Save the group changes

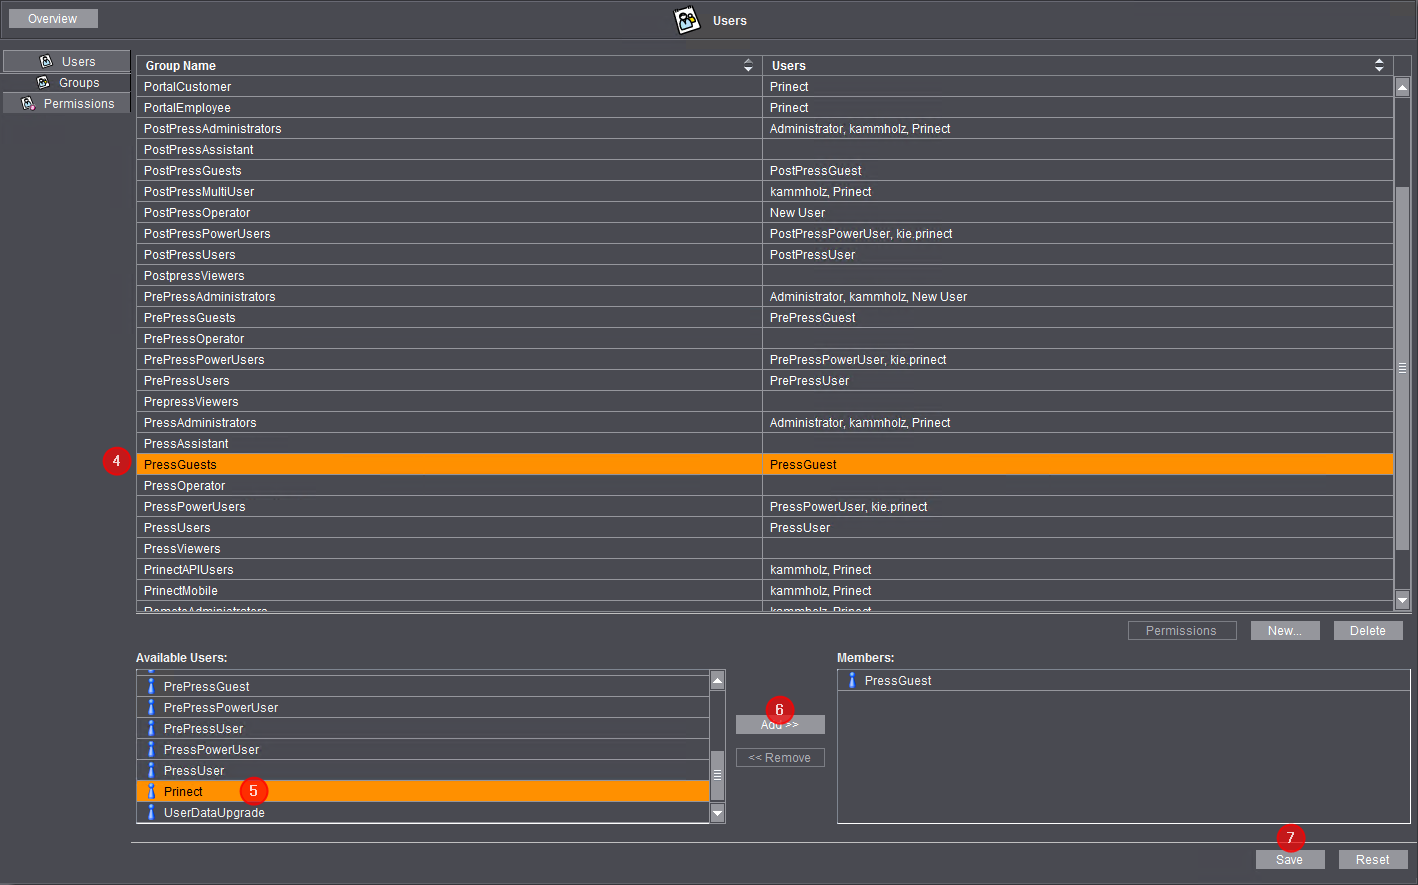tap(1290, 859)
